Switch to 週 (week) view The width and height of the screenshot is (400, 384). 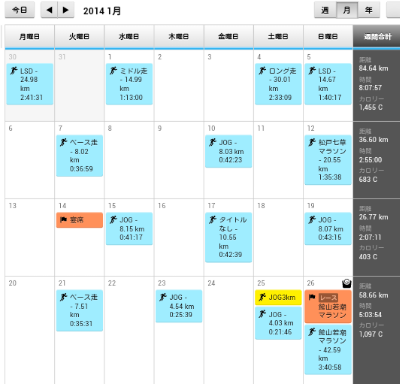325,10
